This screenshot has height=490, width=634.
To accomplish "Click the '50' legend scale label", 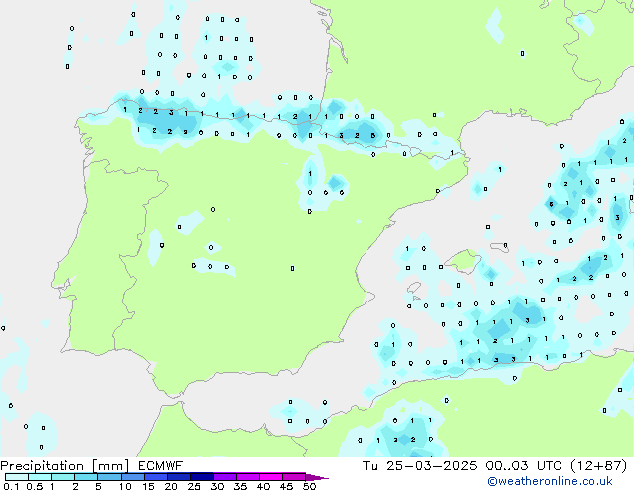I will (x=309, y=486).
